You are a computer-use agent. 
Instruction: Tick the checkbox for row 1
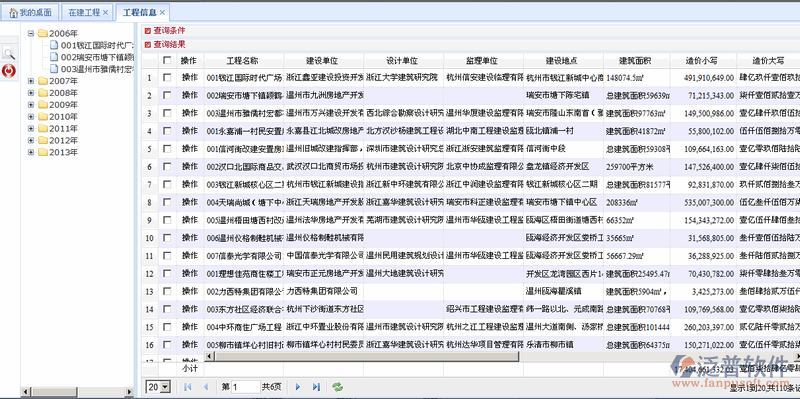[167, 78]
